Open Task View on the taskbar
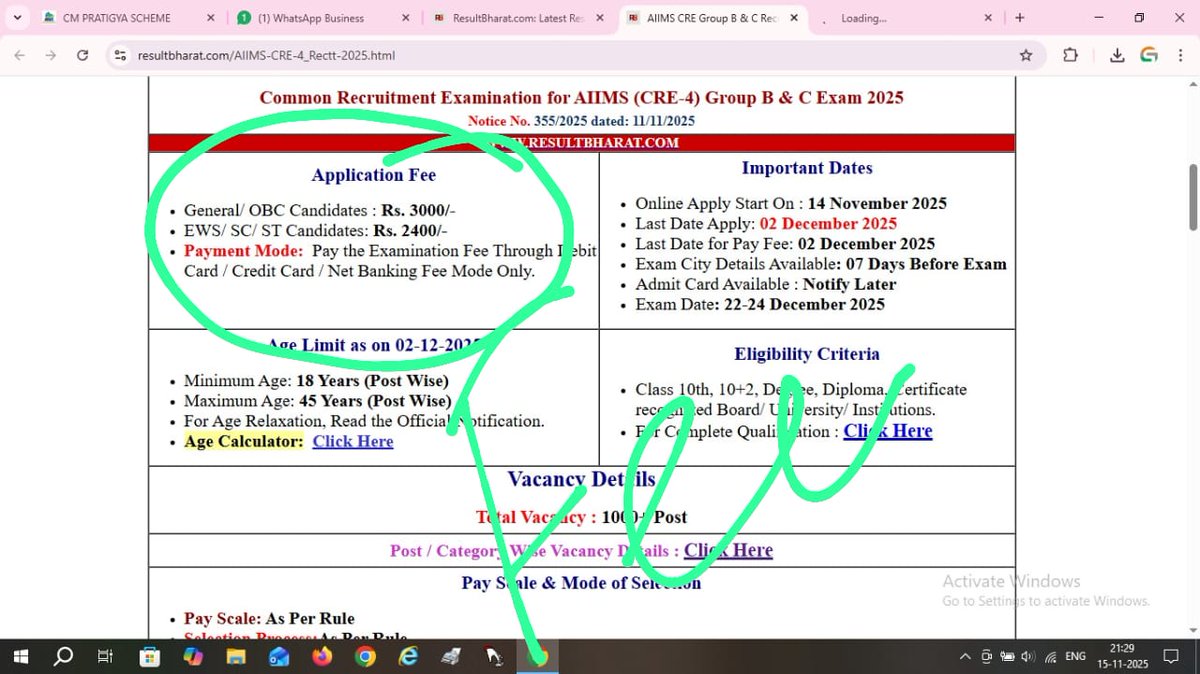 coord(105,656)
